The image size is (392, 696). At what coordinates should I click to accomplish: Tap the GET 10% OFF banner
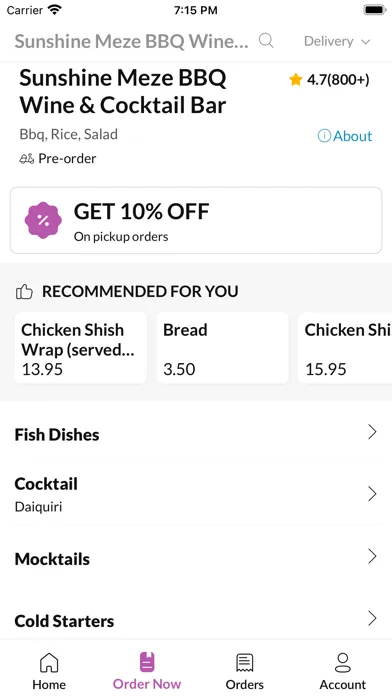[x=196, y=220]
